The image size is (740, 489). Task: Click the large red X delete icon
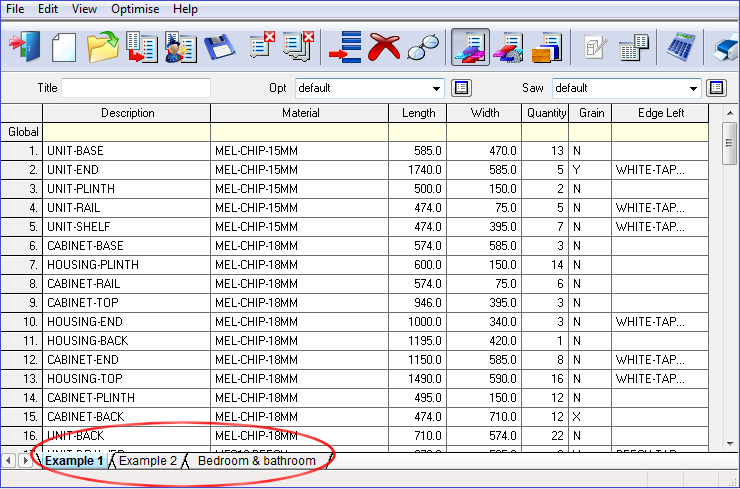pyautogui.click(x=384, y=47)
